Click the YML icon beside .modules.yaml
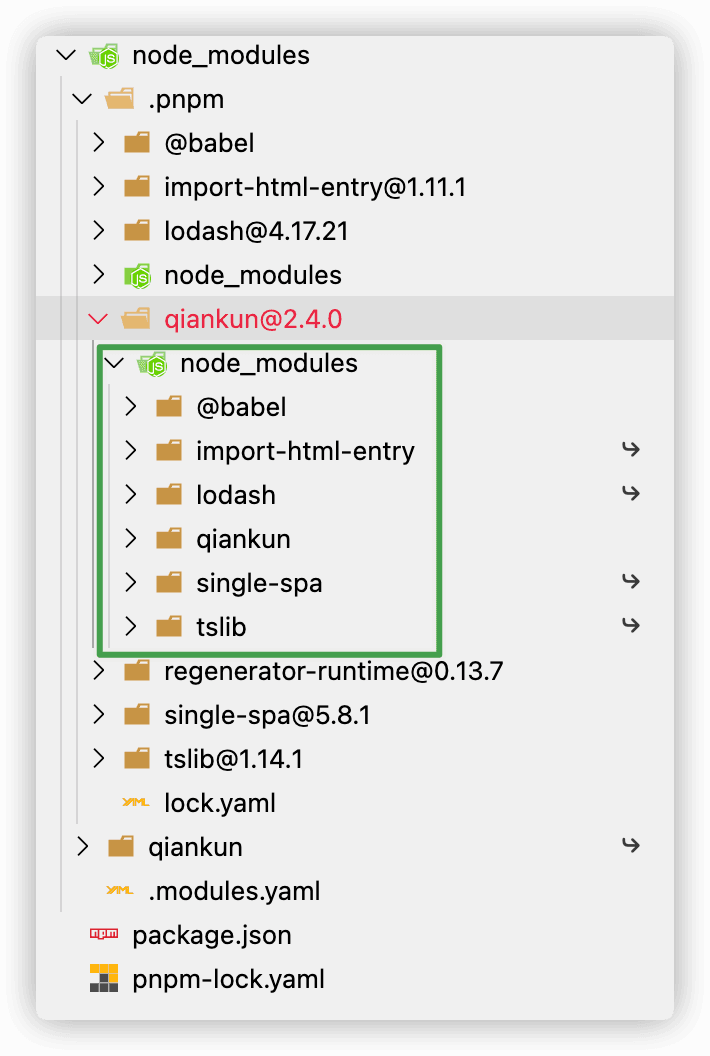 120,891
